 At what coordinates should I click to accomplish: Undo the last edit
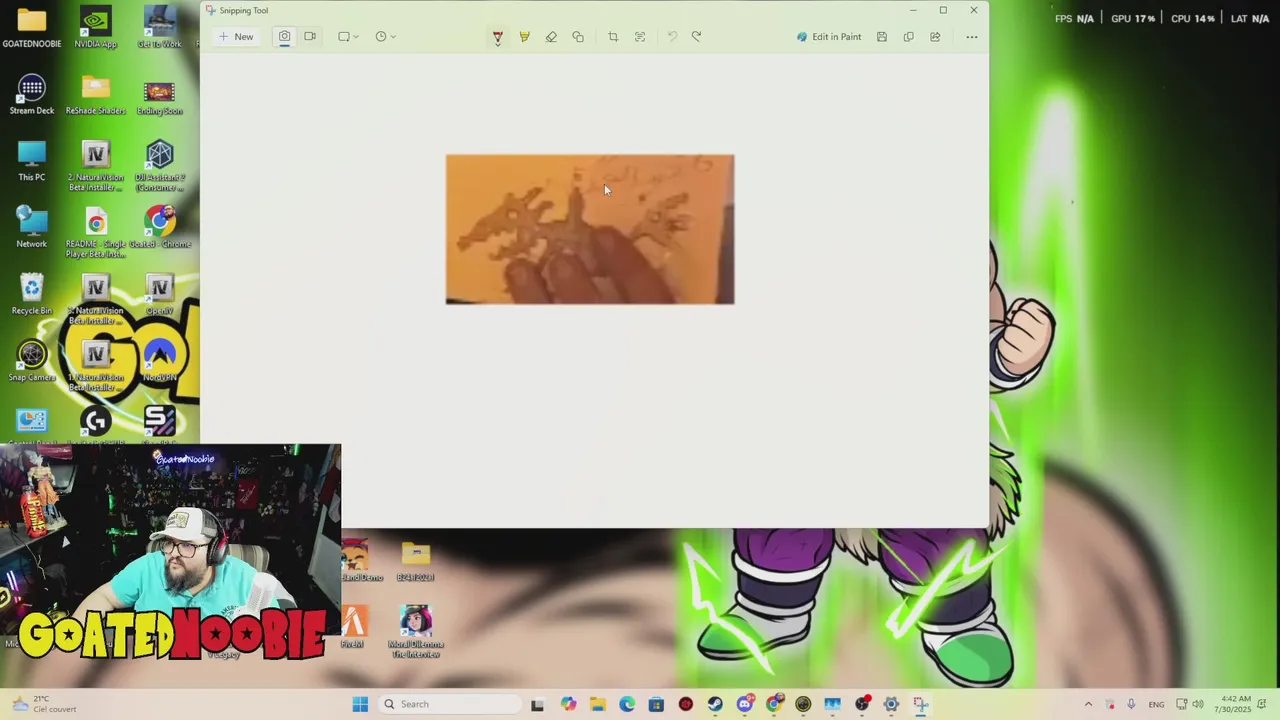pos(672,37)
